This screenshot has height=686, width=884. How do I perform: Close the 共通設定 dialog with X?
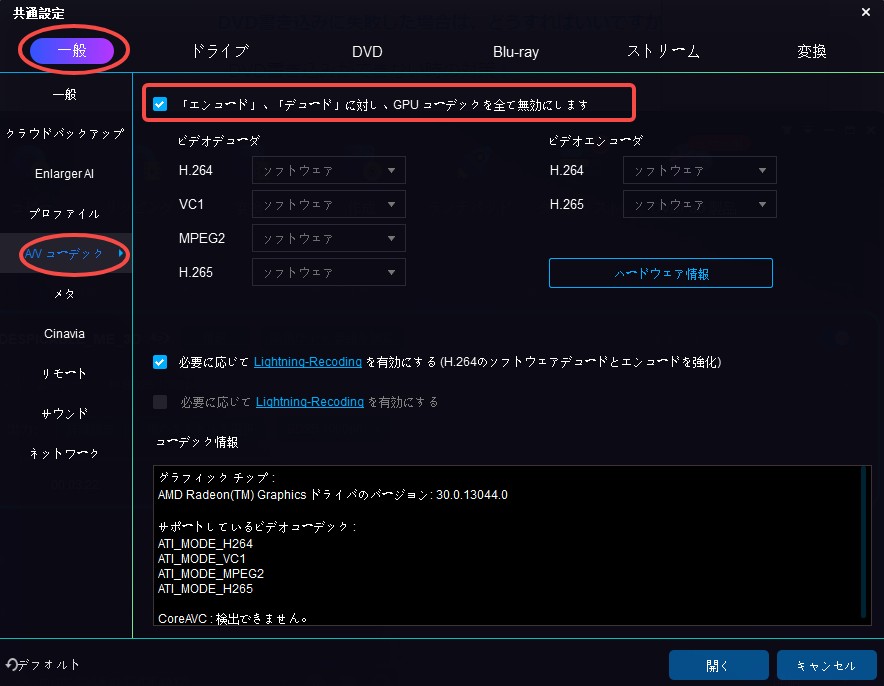(864, 11)
